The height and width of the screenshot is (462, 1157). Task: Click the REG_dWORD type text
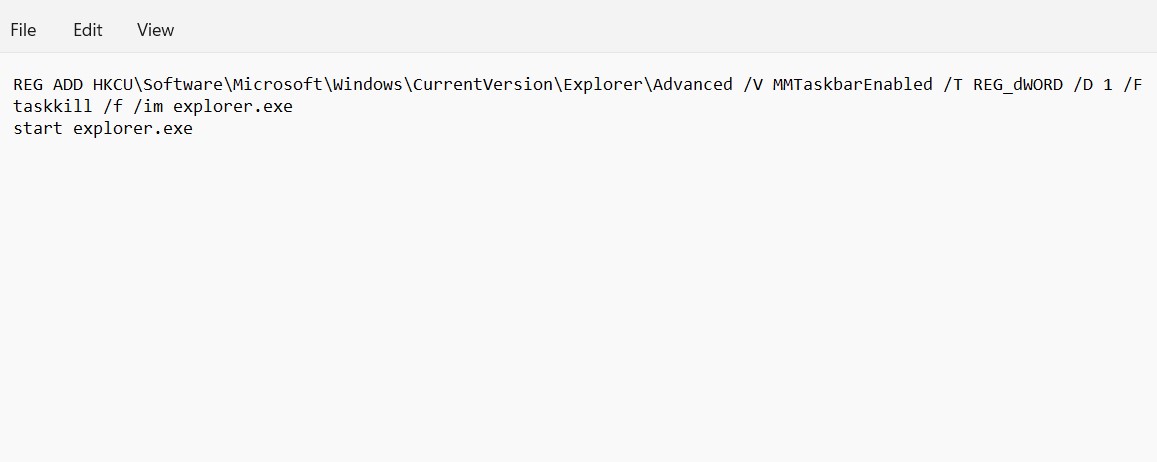pyautogui.click(x=1017, y=84)
